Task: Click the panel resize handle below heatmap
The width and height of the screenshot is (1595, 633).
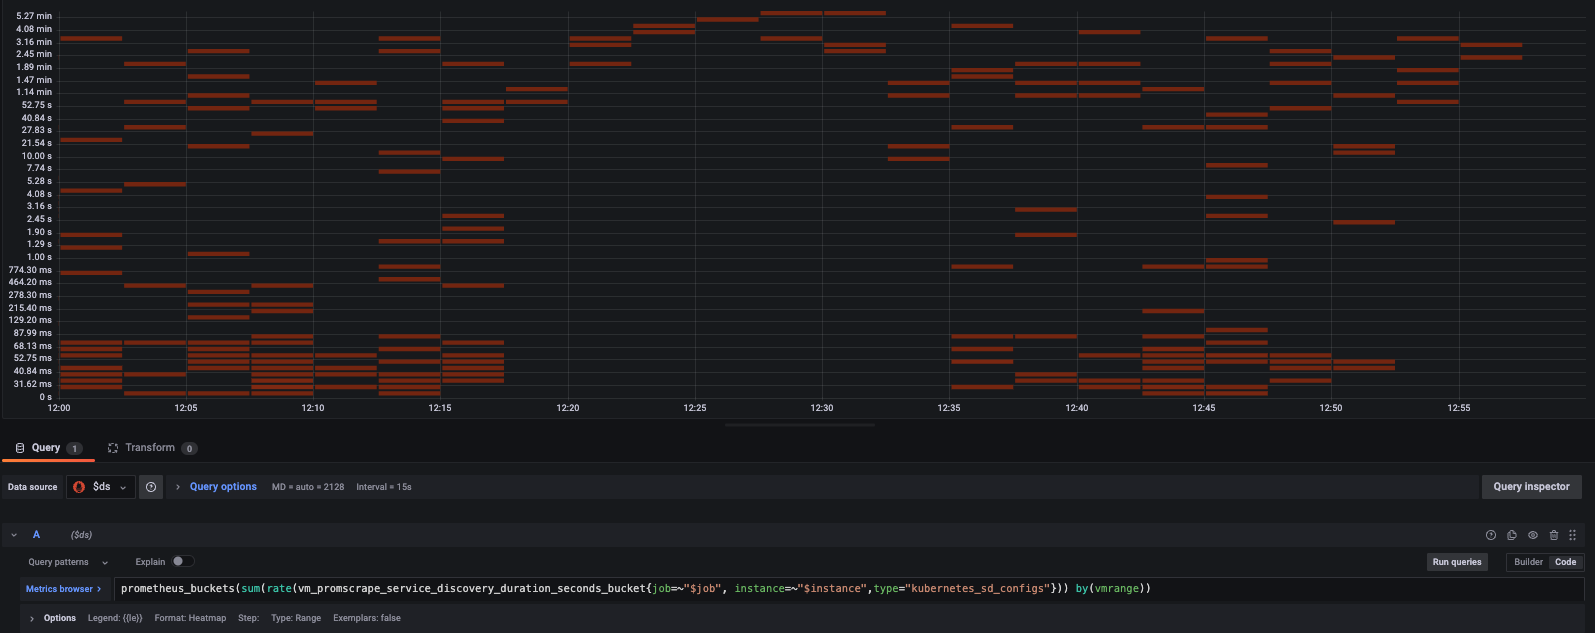Action: tap(799, 425)
